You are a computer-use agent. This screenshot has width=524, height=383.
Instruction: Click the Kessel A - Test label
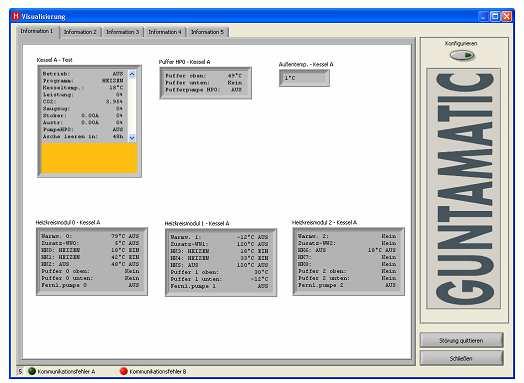54,60
